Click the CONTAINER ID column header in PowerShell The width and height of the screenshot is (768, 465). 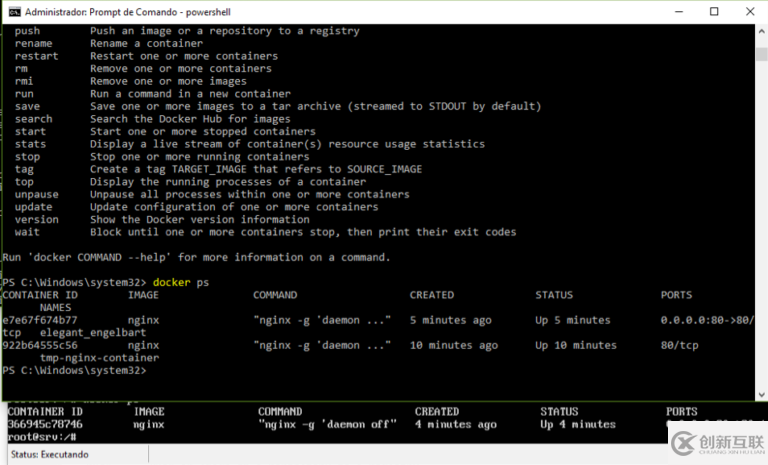click(x=40, y=295)
